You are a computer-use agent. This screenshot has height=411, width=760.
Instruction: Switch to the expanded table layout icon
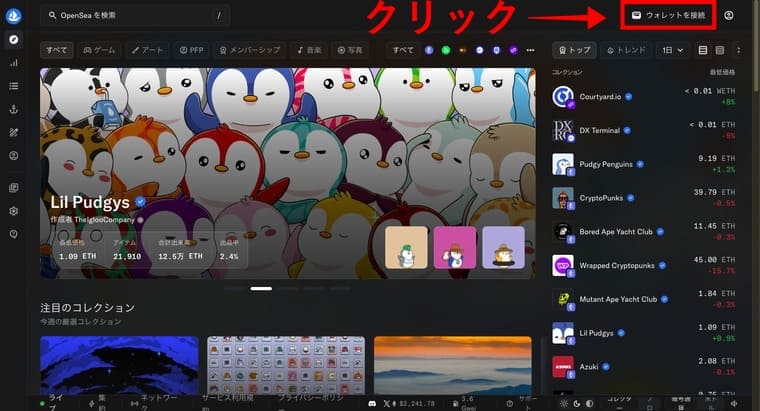pyautogui.click(x=703, y=50)
